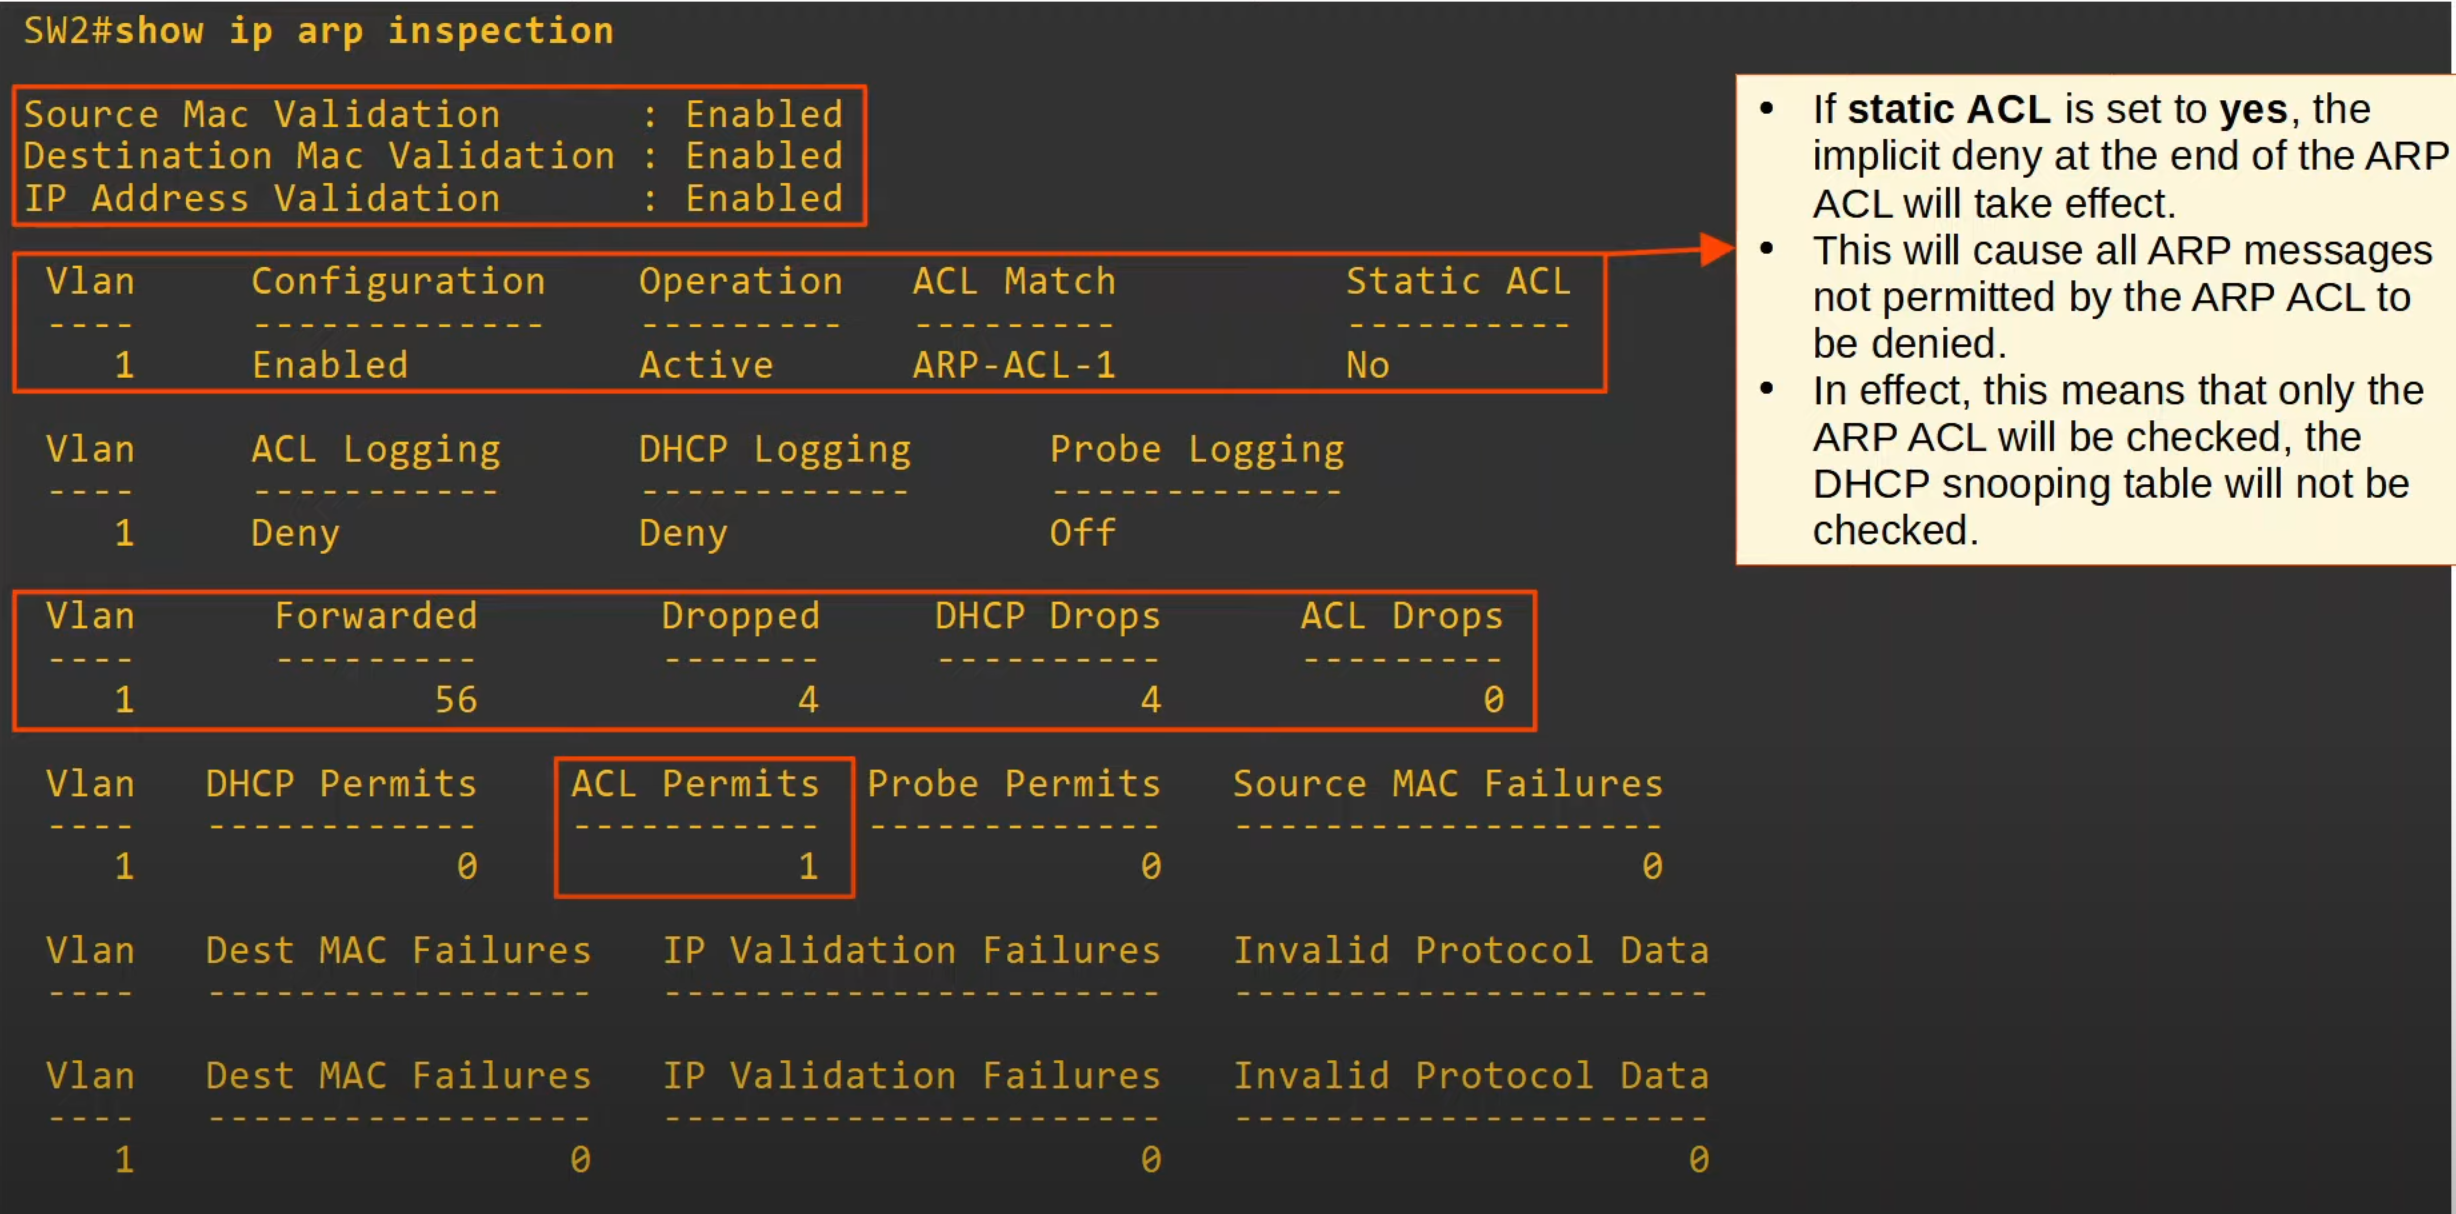The height and width of the screenshot is (1214, 2456).
Task: Click the Forwarded count 56
Action: 456,699
